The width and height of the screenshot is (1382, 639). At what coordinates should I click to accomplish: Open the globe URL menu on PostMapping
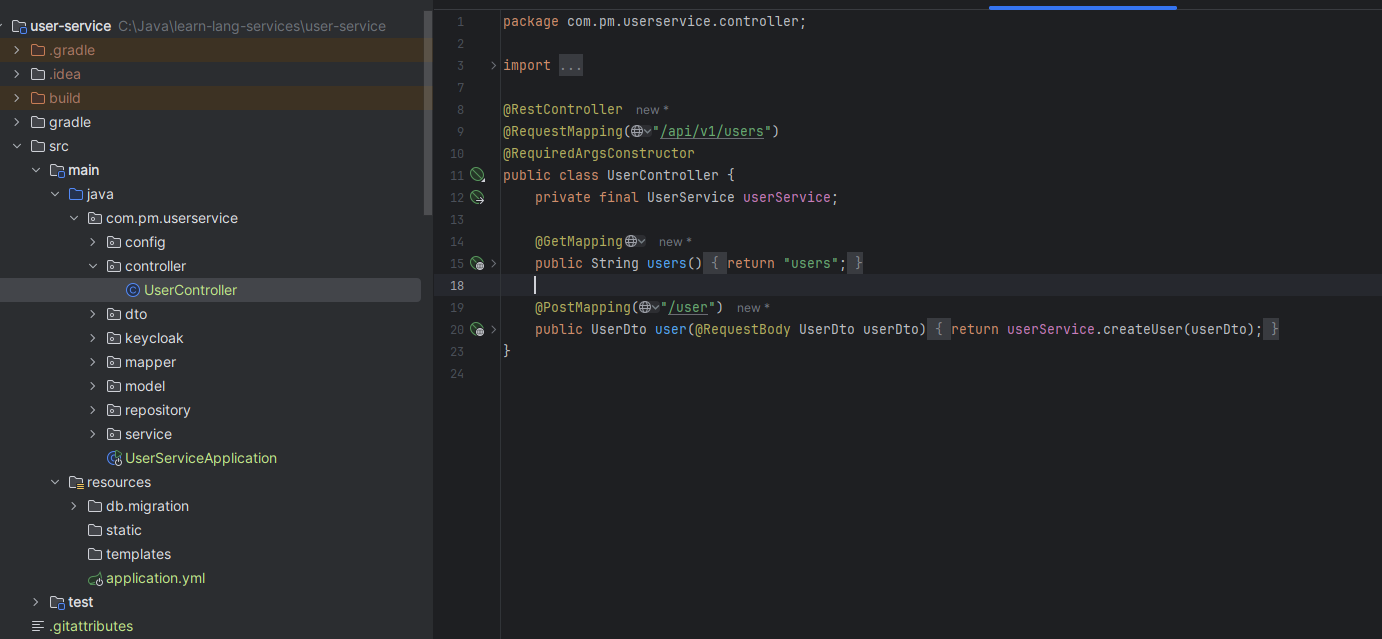tap(649, 307)
